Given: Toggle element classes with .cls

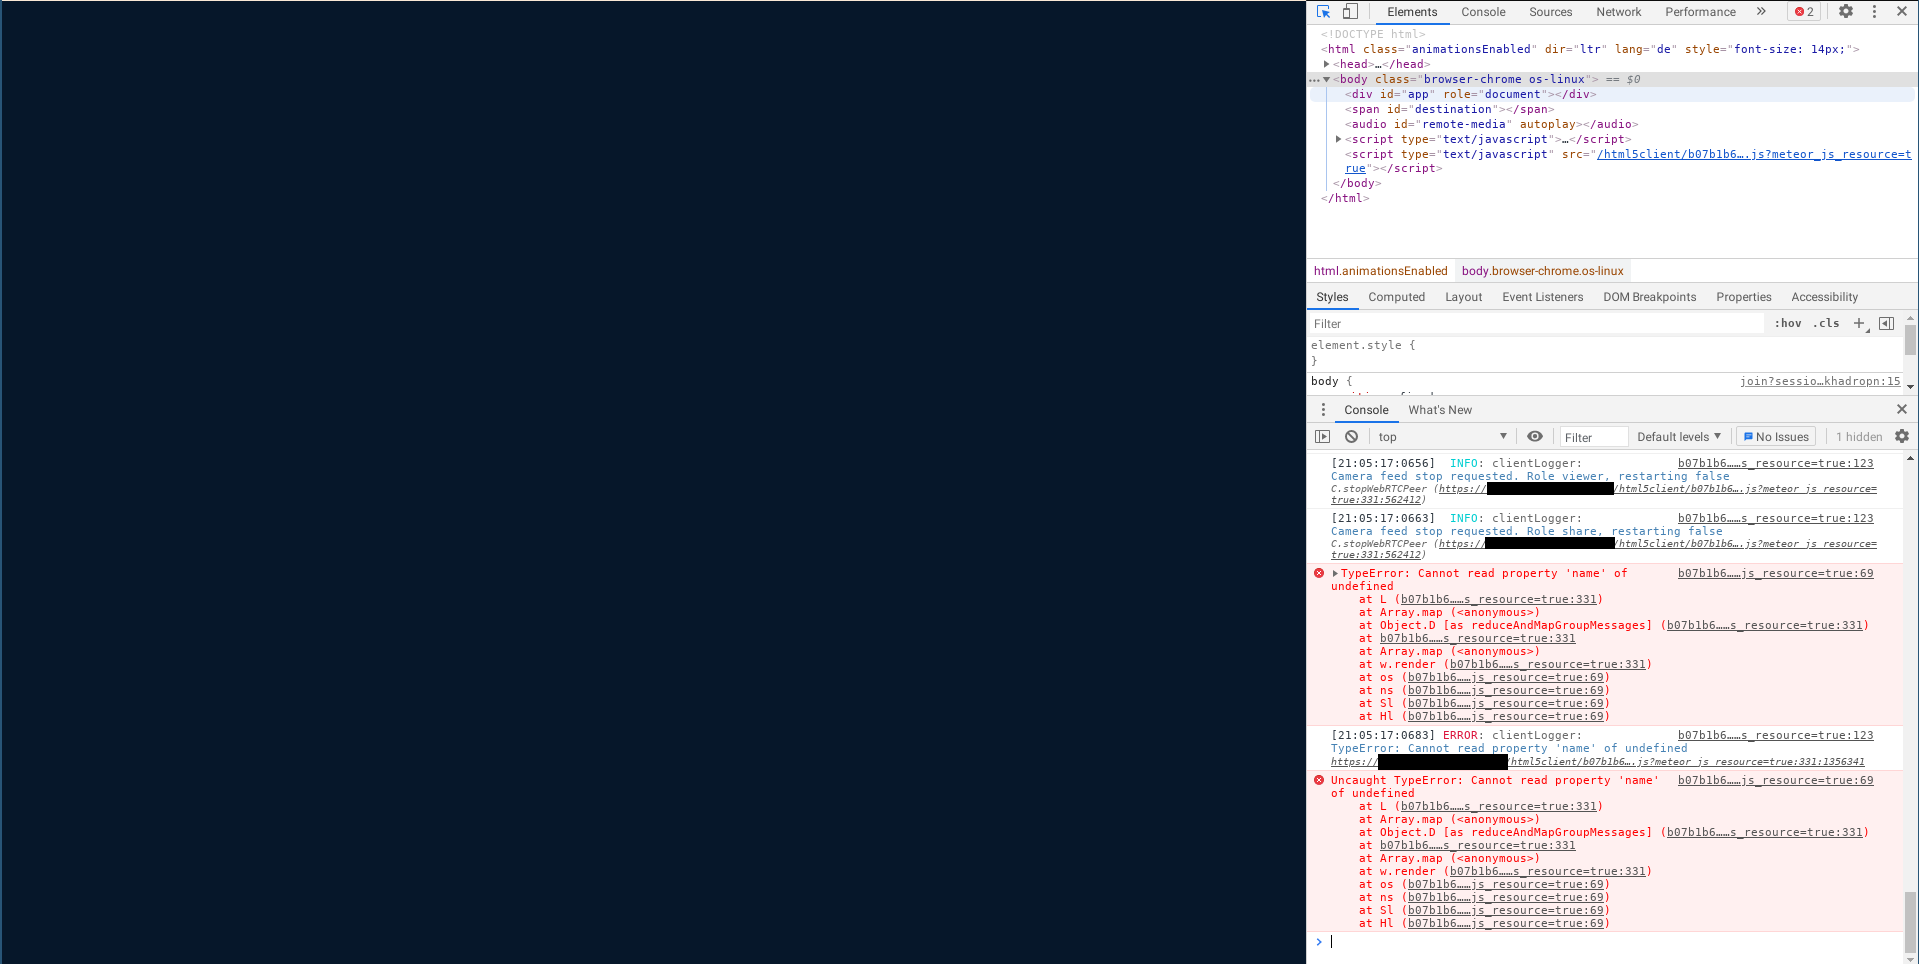Looking at the screenshot, I should [1826, 323].
